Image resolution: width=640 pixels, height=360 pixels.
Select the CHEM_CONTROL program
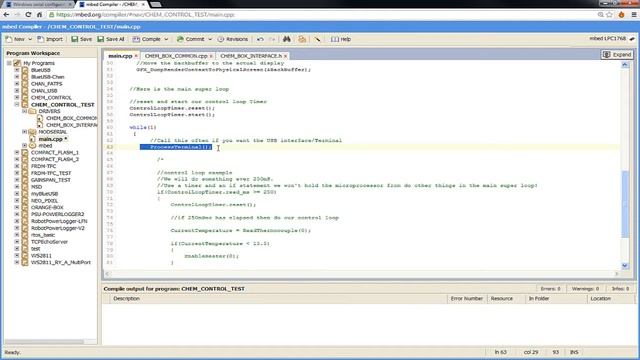[51, 98]
